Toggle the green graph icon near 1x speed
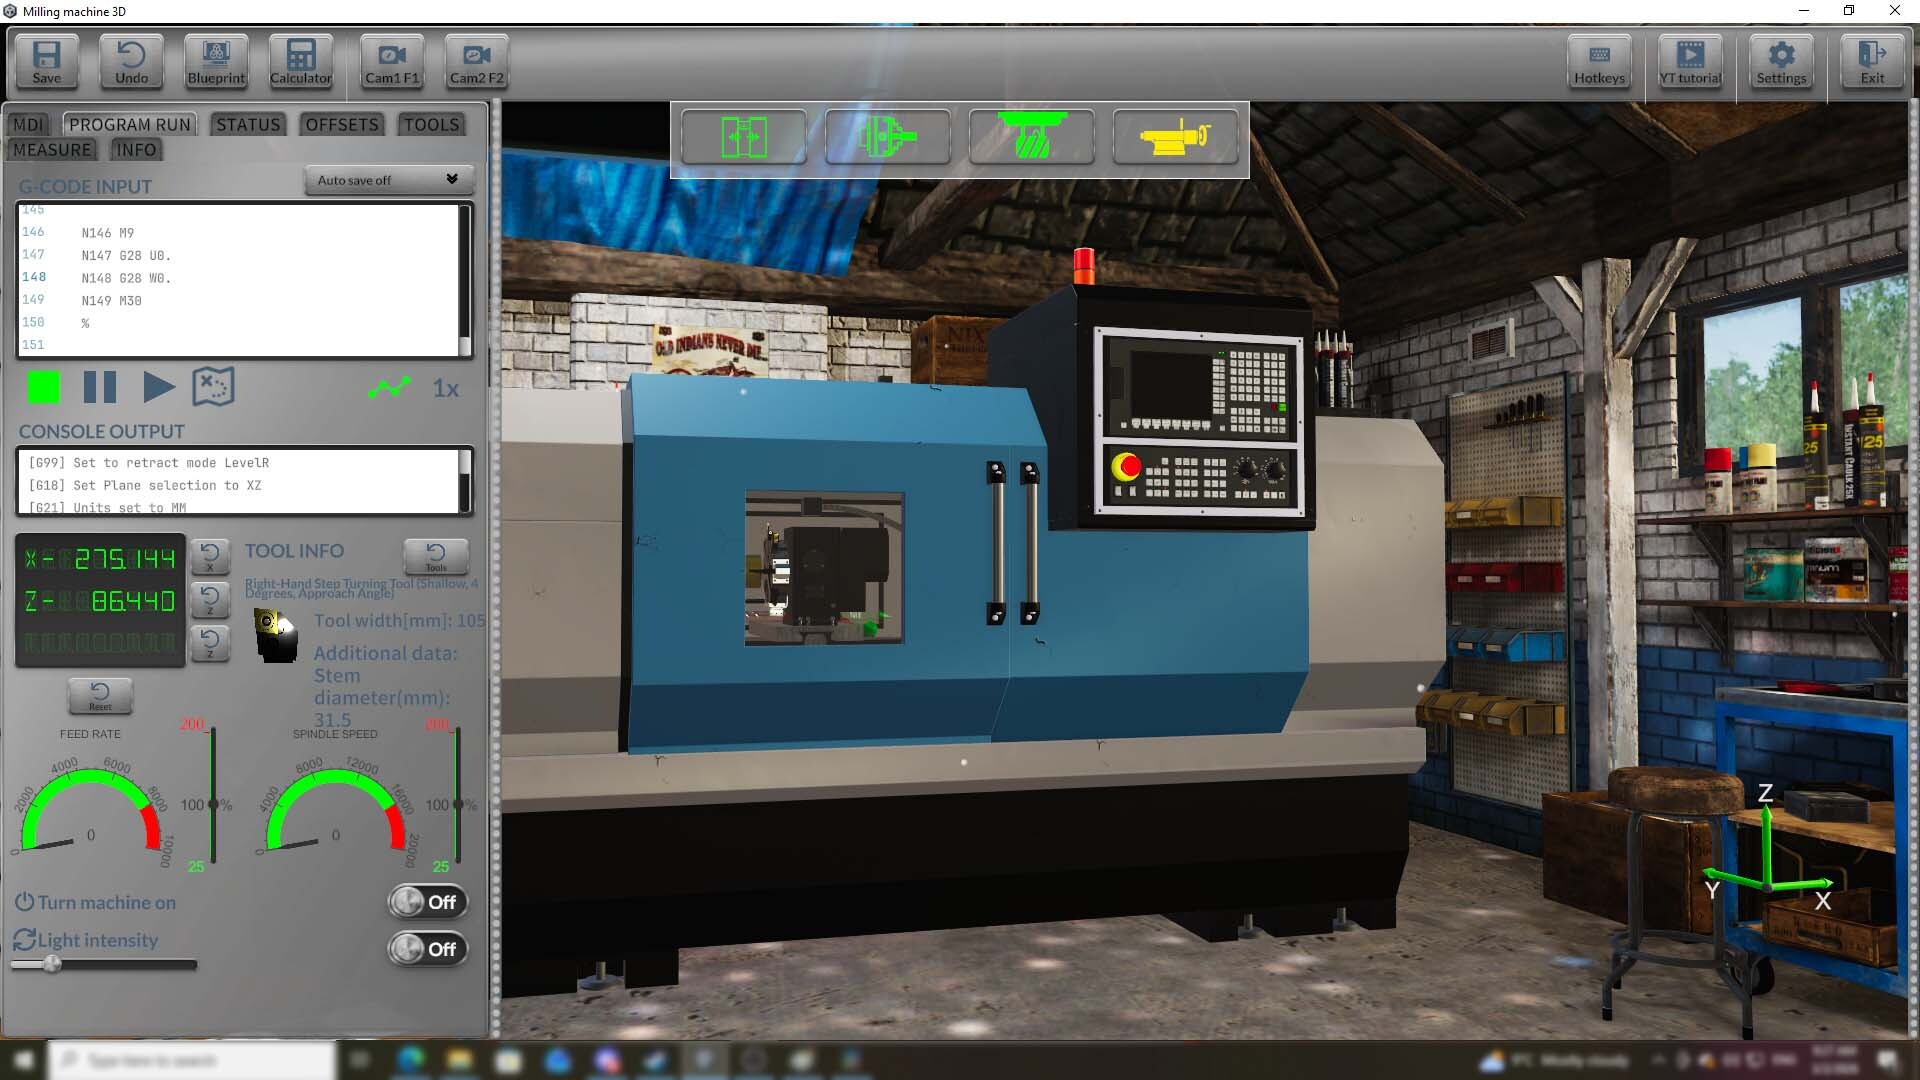1920x1080 pixels. 389,387
